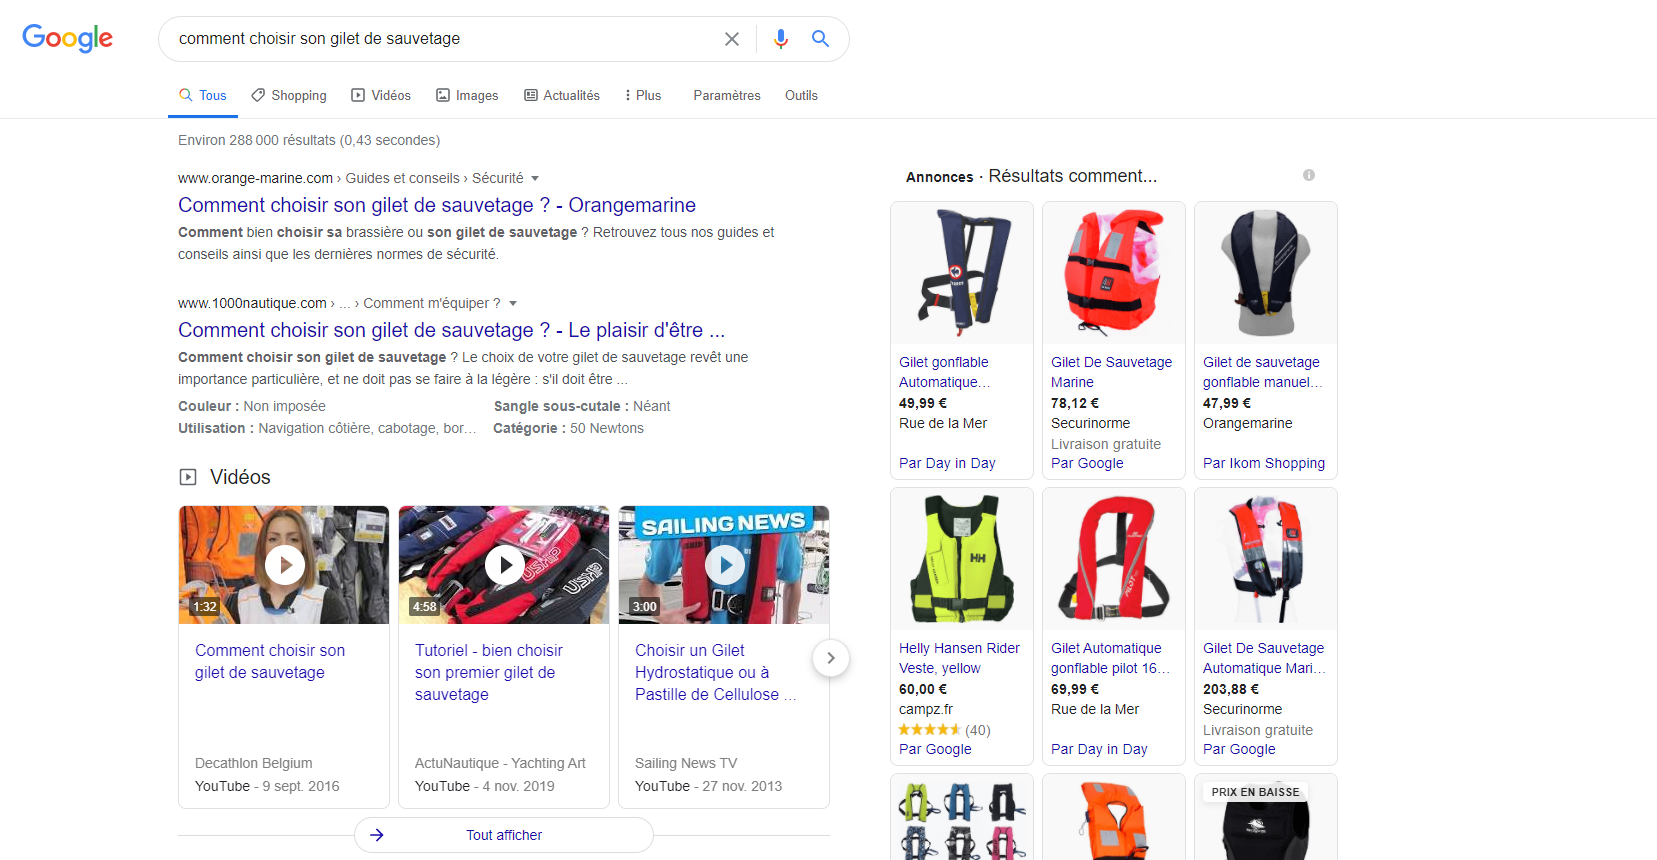Submit search with magnifying glass icon
The image size is (1657, 860).
click(x=820, y=39)
